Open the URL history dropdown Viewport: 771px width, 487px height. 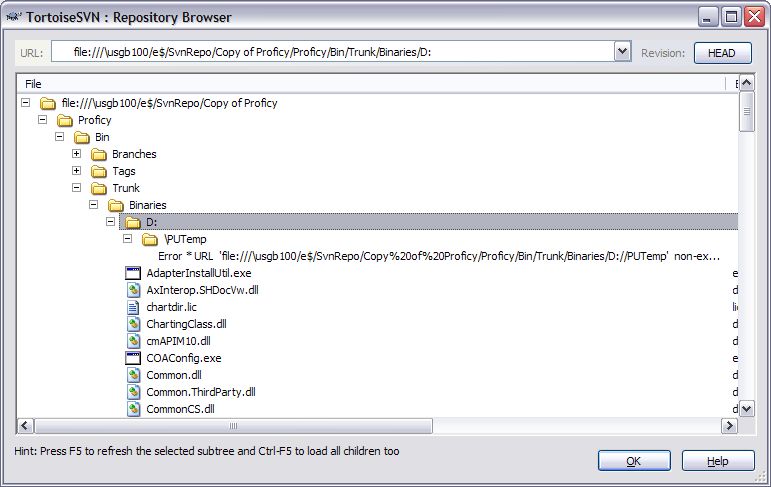[623, 52]
